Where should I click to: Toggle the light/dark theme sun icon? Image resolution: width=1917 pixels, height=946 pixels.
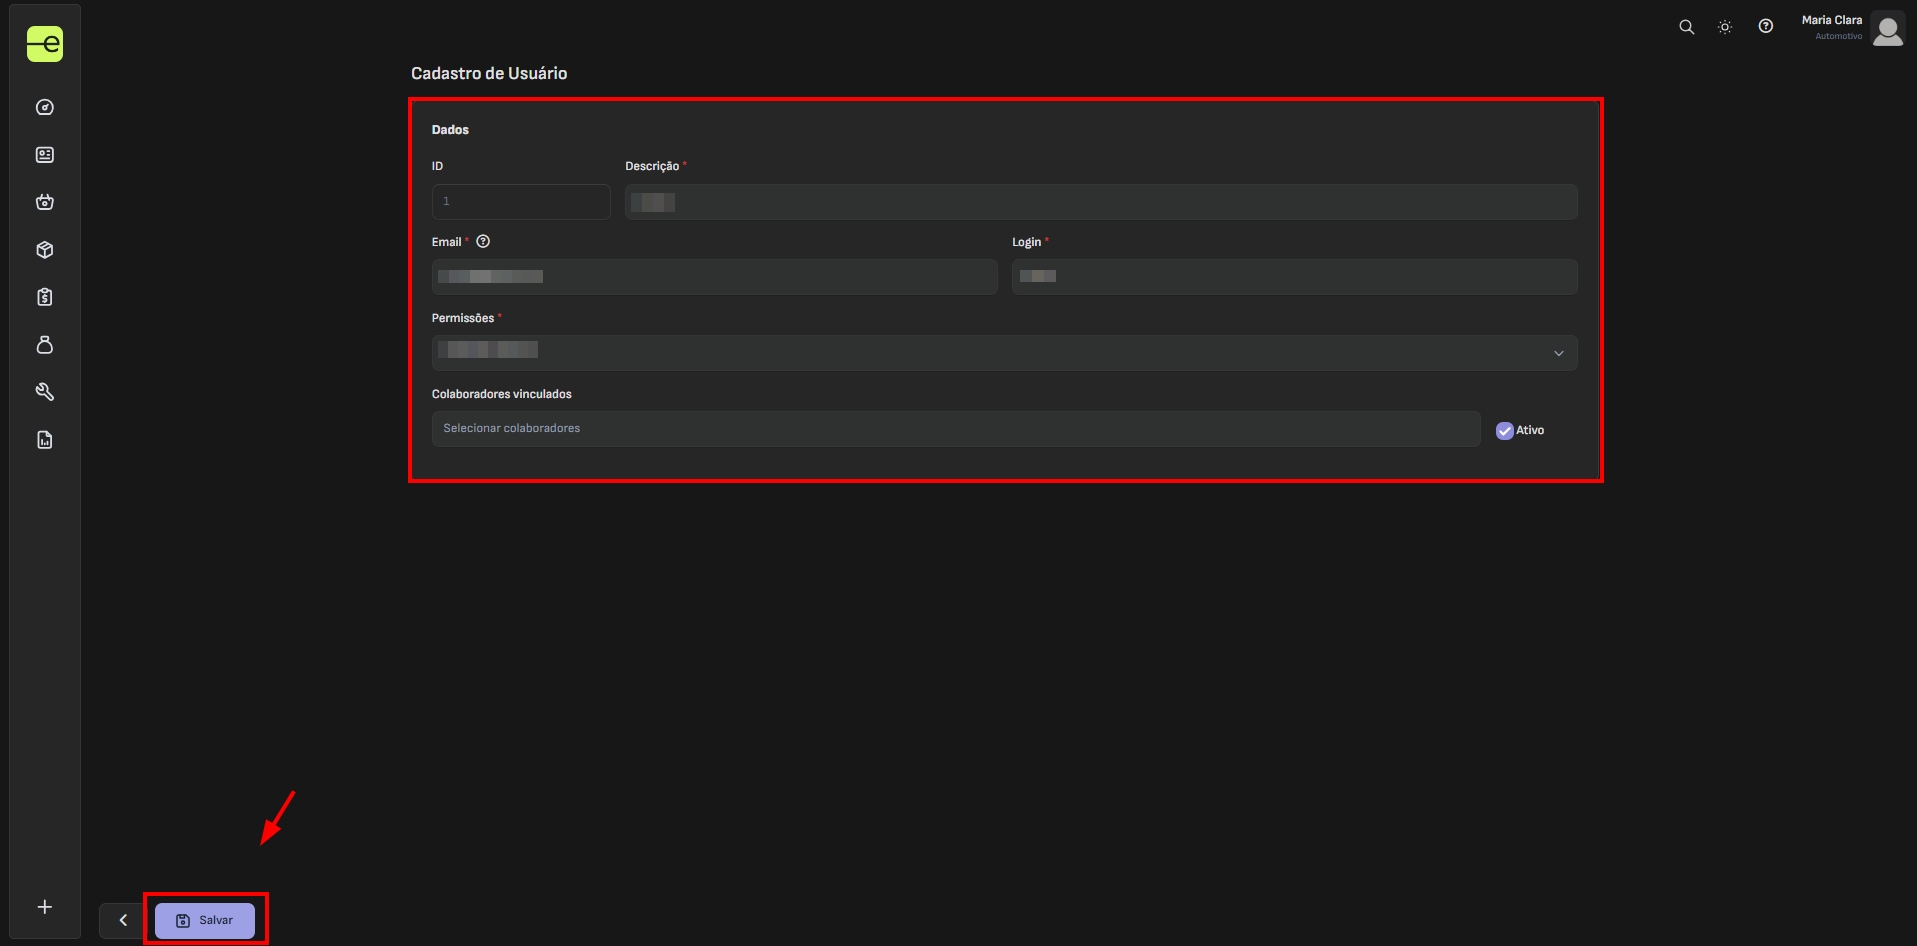click(x=1725, y=27)
